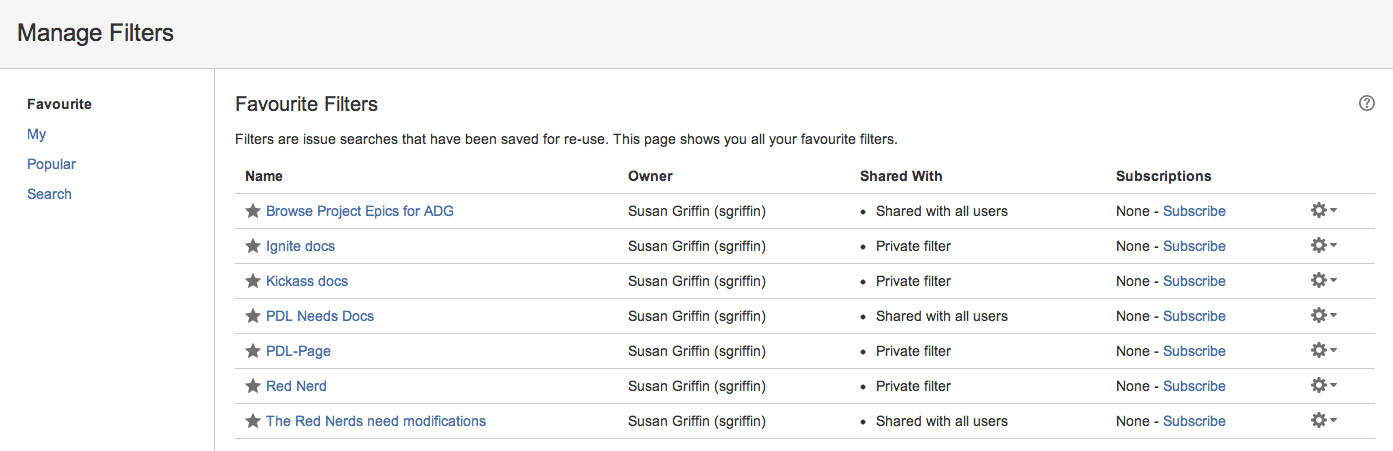
Task: Click gear icon in PDL Needs Docs row
Action: tap(1323, 316)
